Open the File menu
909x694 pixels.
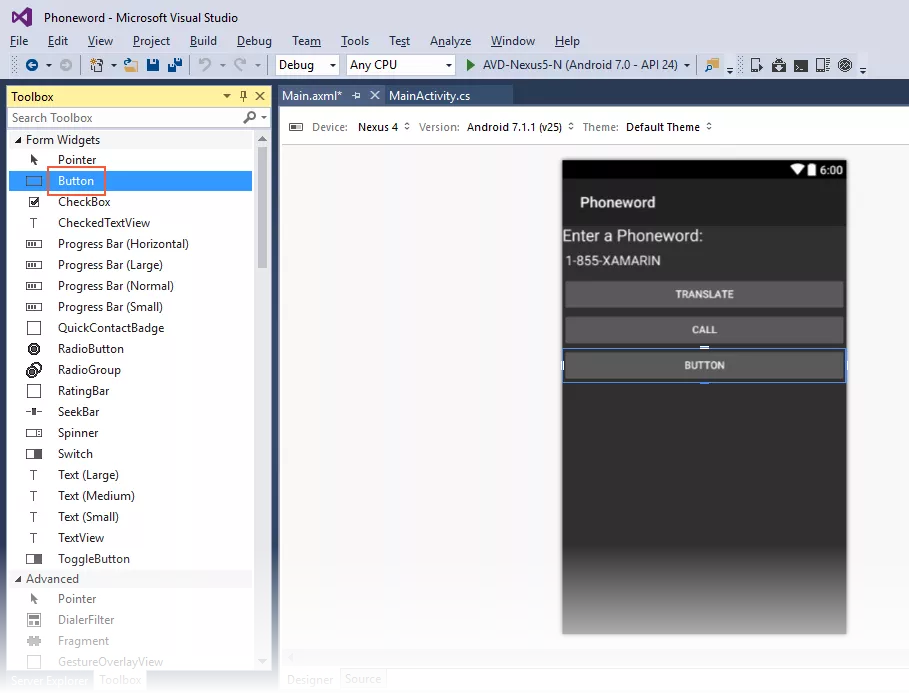click(x=19, y=41)
